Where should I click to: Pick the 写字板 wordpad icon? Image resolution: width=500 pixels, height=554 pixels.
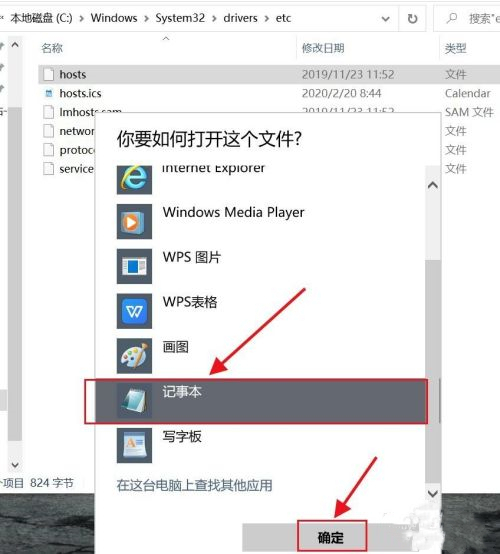(134, 445)
